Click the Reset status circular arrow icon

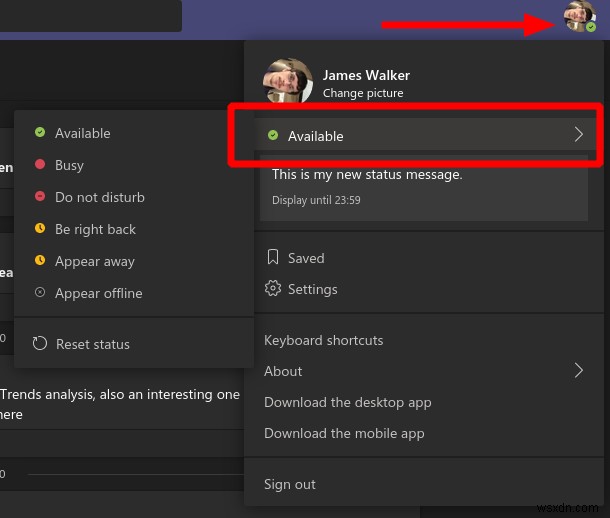click(40, 343)
